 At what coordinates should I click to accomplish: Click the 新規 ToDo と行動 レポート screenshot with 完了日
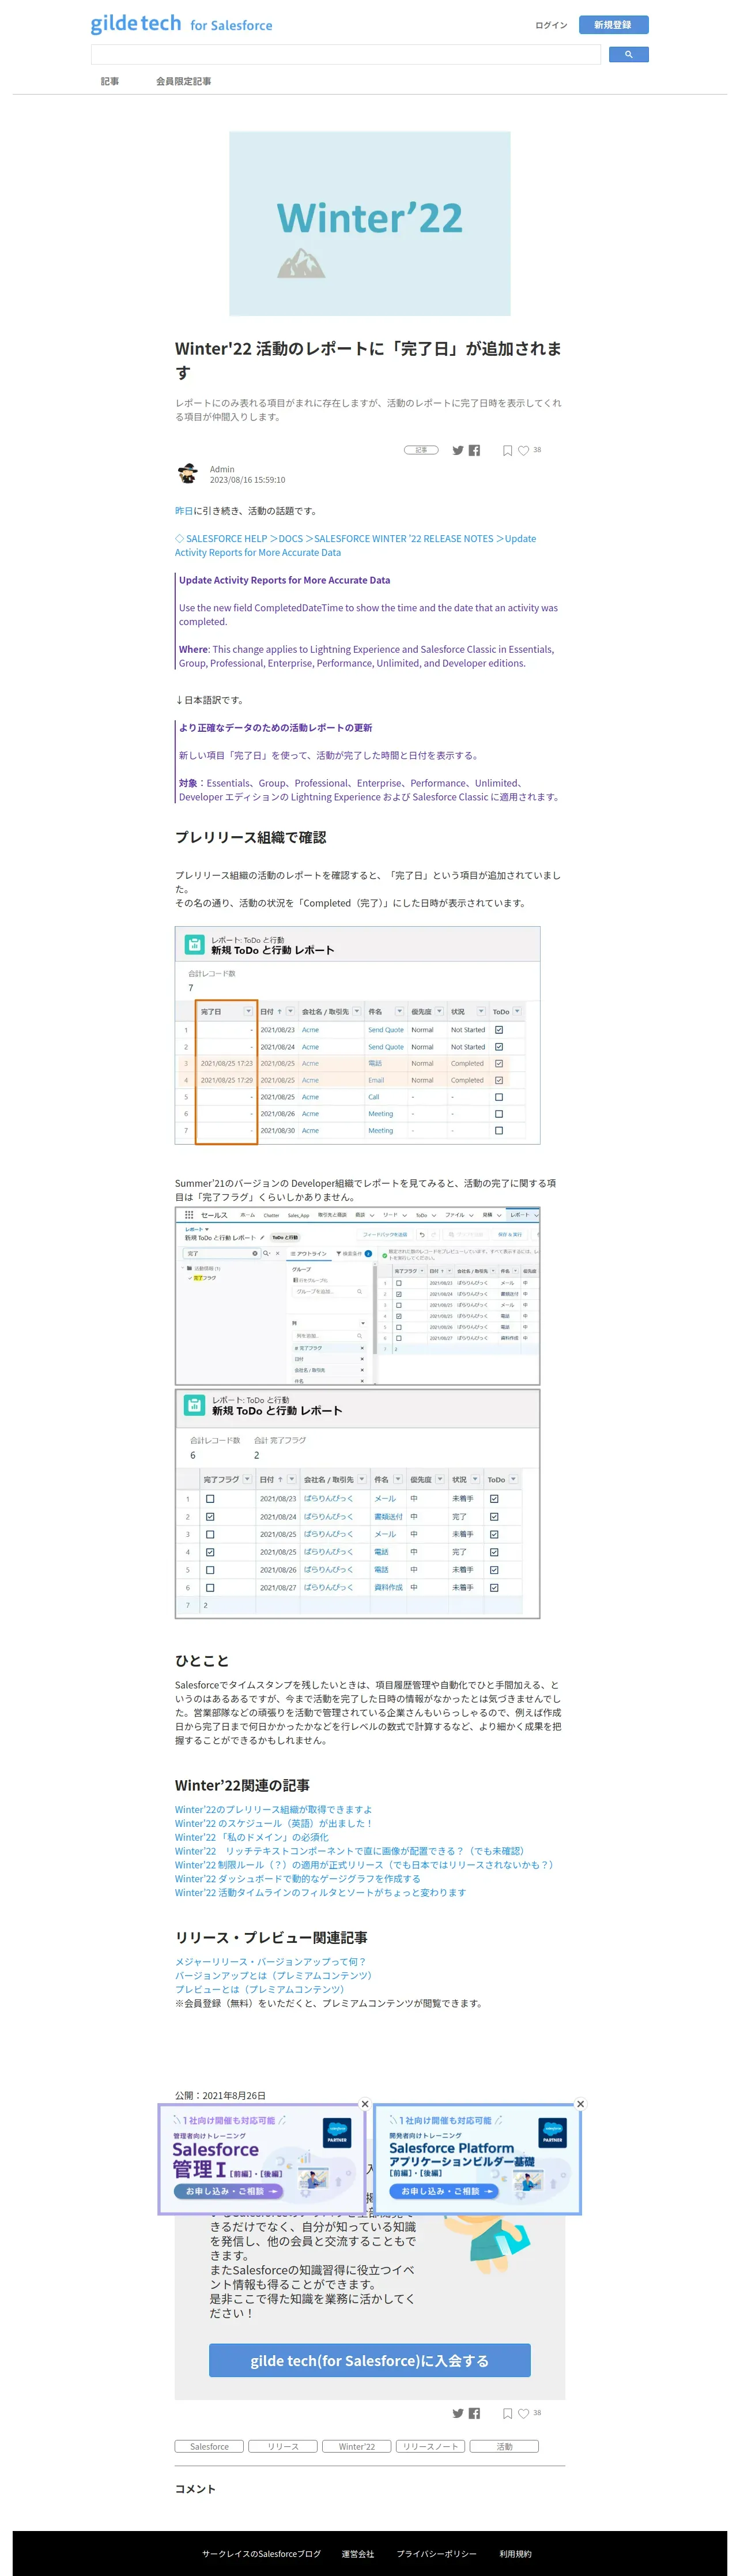pos(358,1035)
